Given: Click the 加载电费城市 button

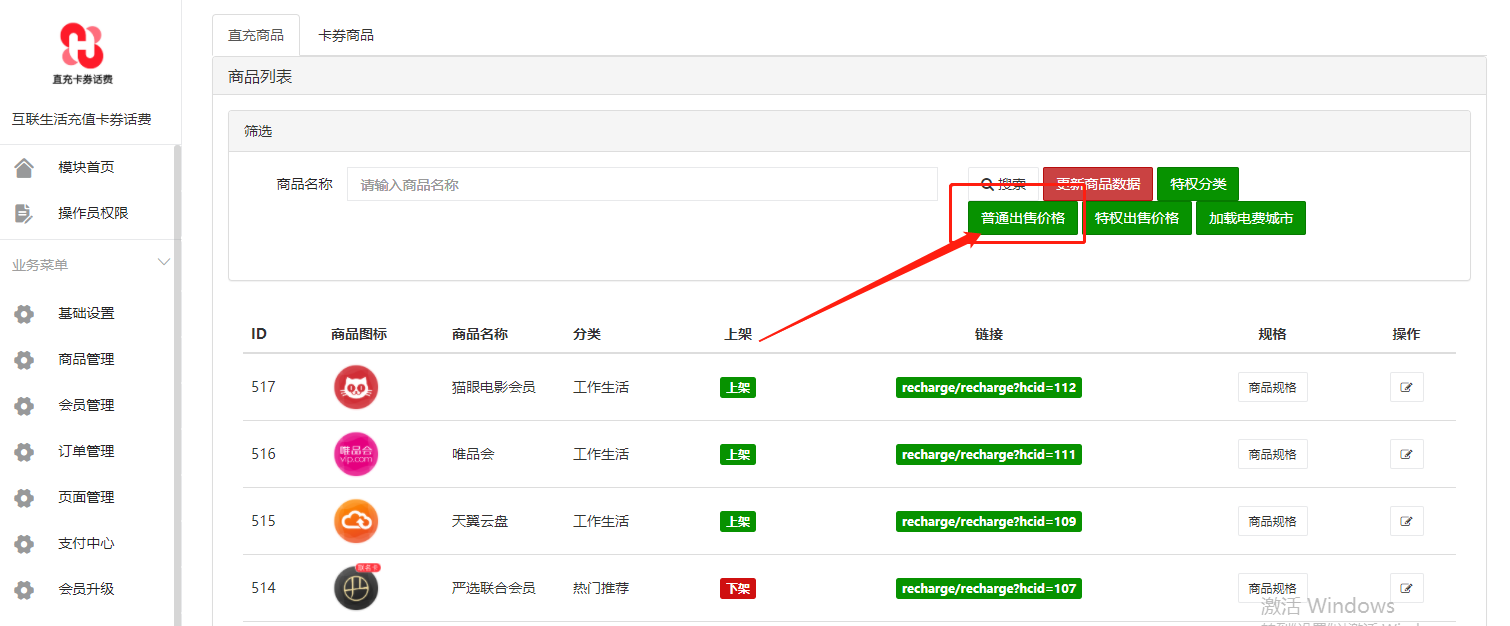Looking at the screenshot, I should [1251, 218].
